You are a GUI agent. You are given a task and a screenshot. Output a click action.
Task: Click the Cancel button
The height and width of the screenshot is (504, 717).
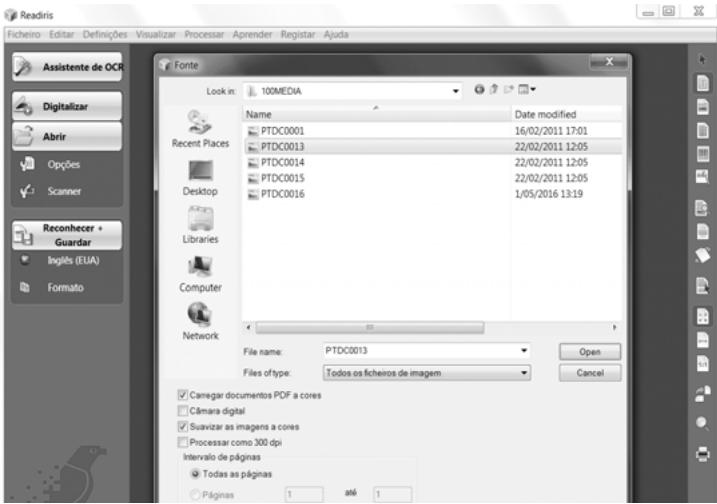point(589,373)
